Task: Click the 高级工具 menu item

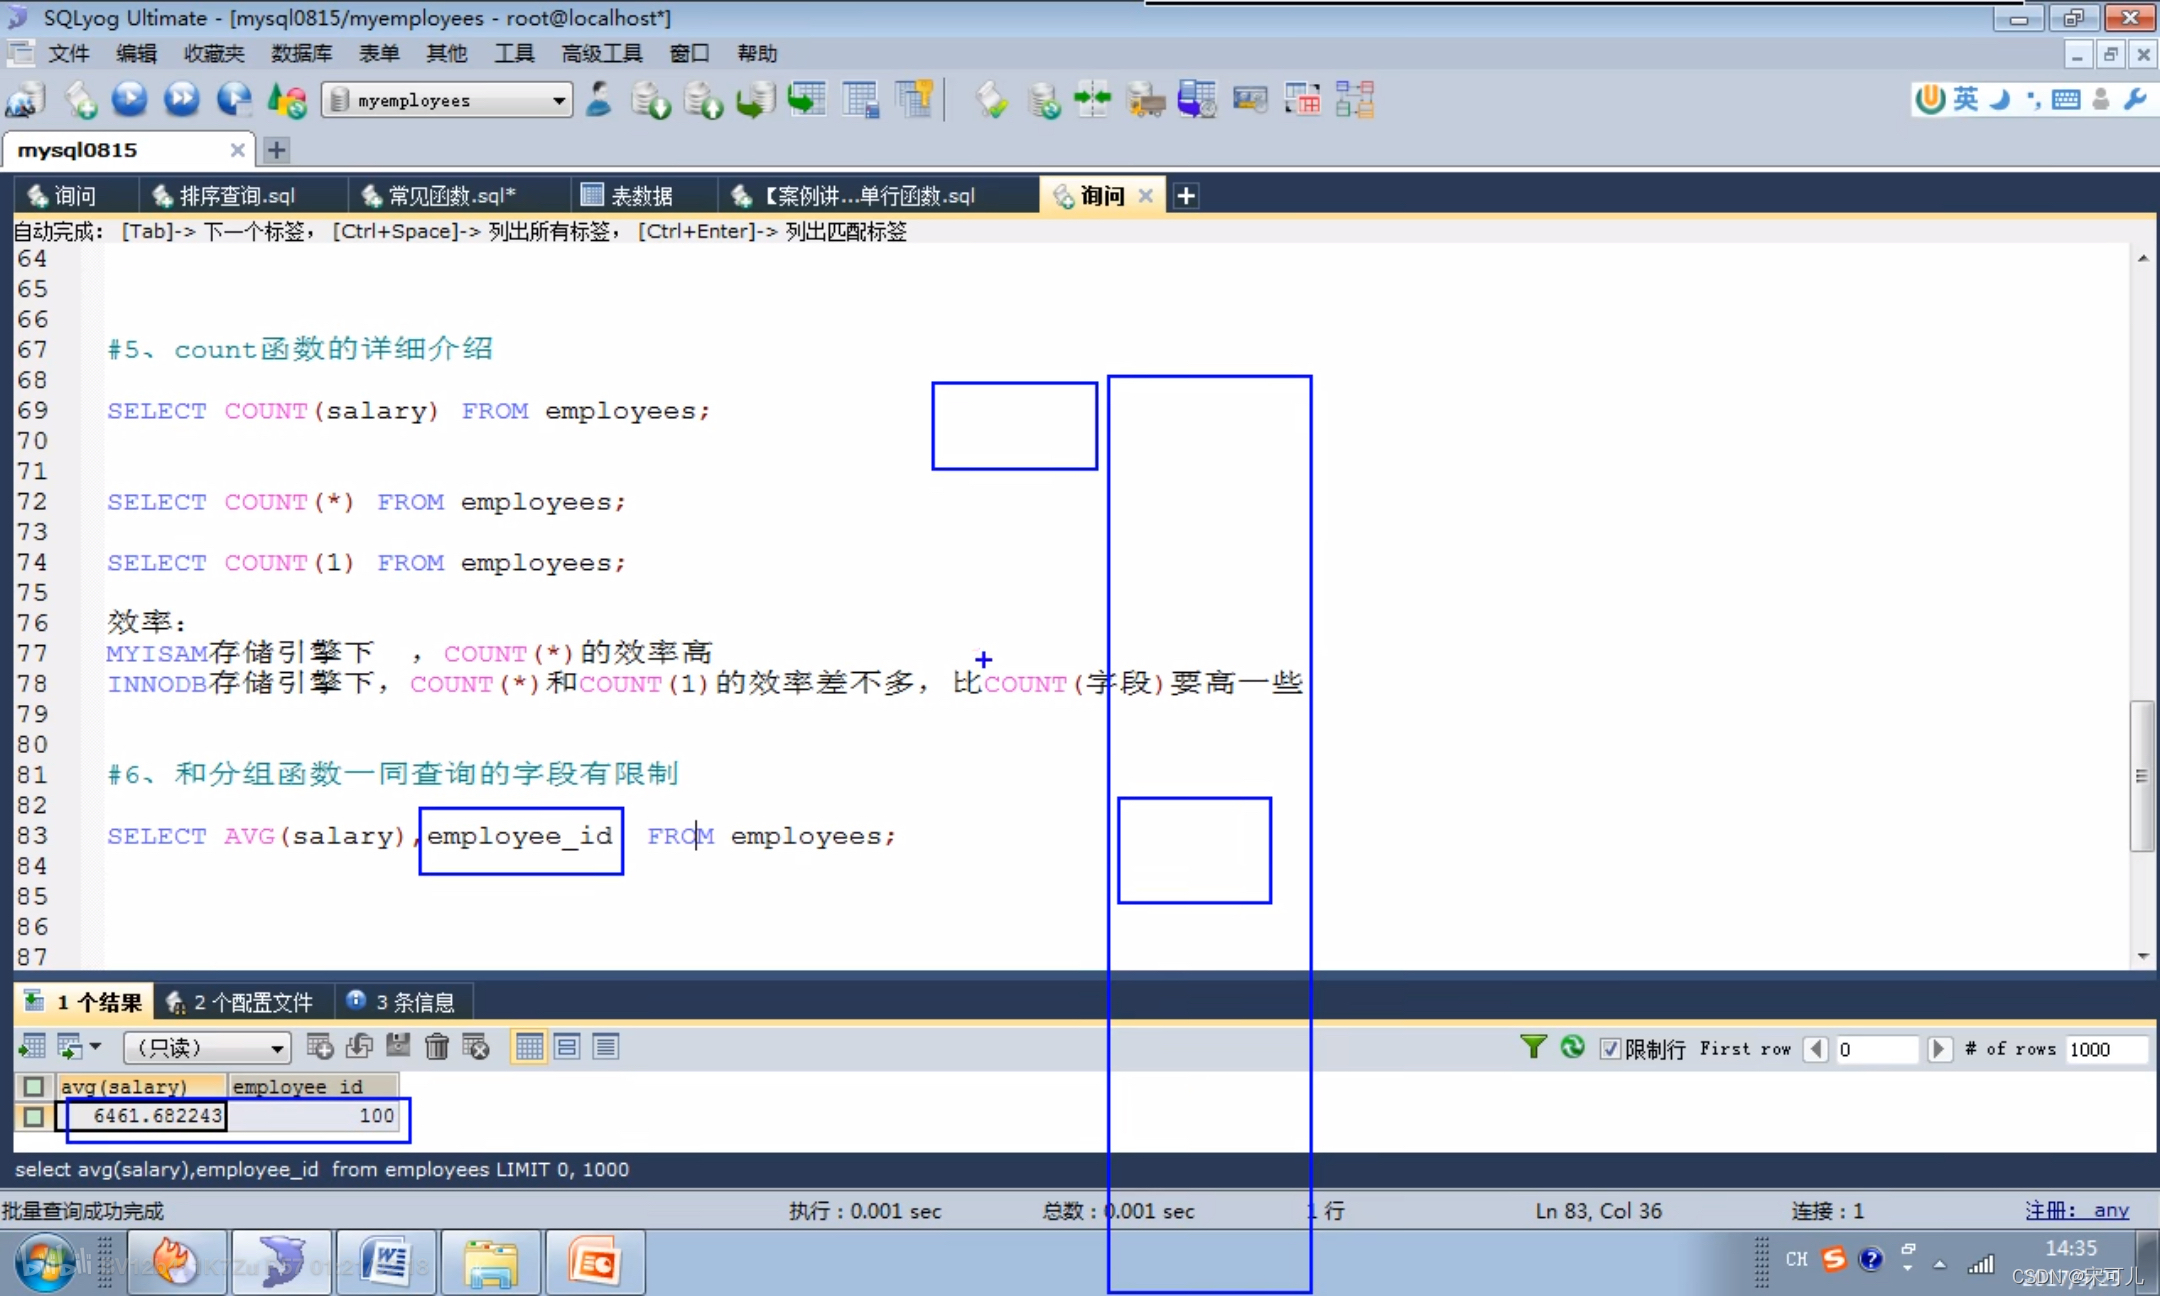Action: pos(600,51)
